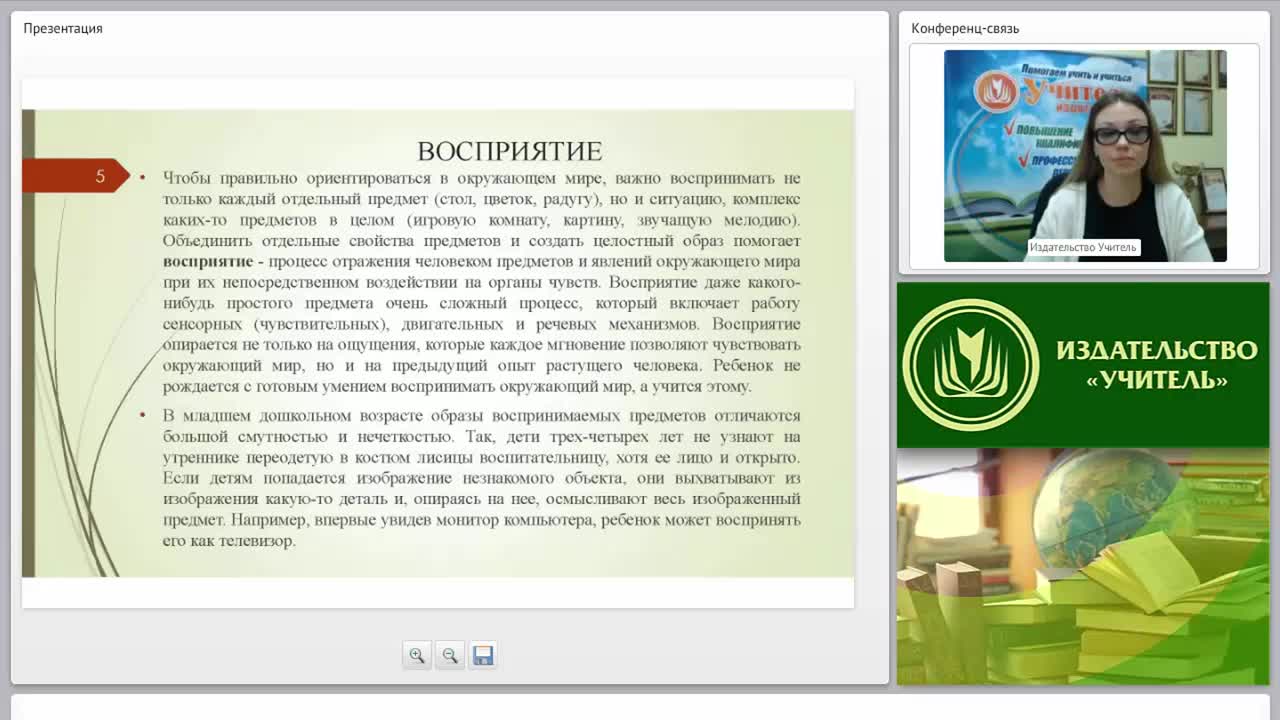Click the Презентация panel title
Screen dimensions: 1280x720
click(63, 28)
